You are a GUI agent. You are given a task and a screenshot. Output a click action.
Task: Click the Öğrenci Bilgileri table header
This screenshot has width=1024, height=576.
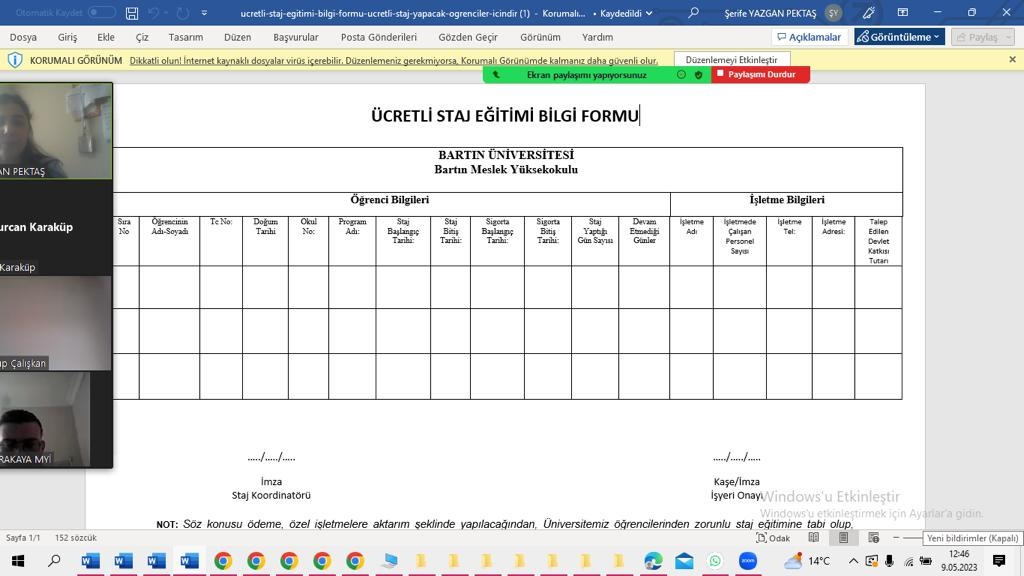[x=390, y=200]
